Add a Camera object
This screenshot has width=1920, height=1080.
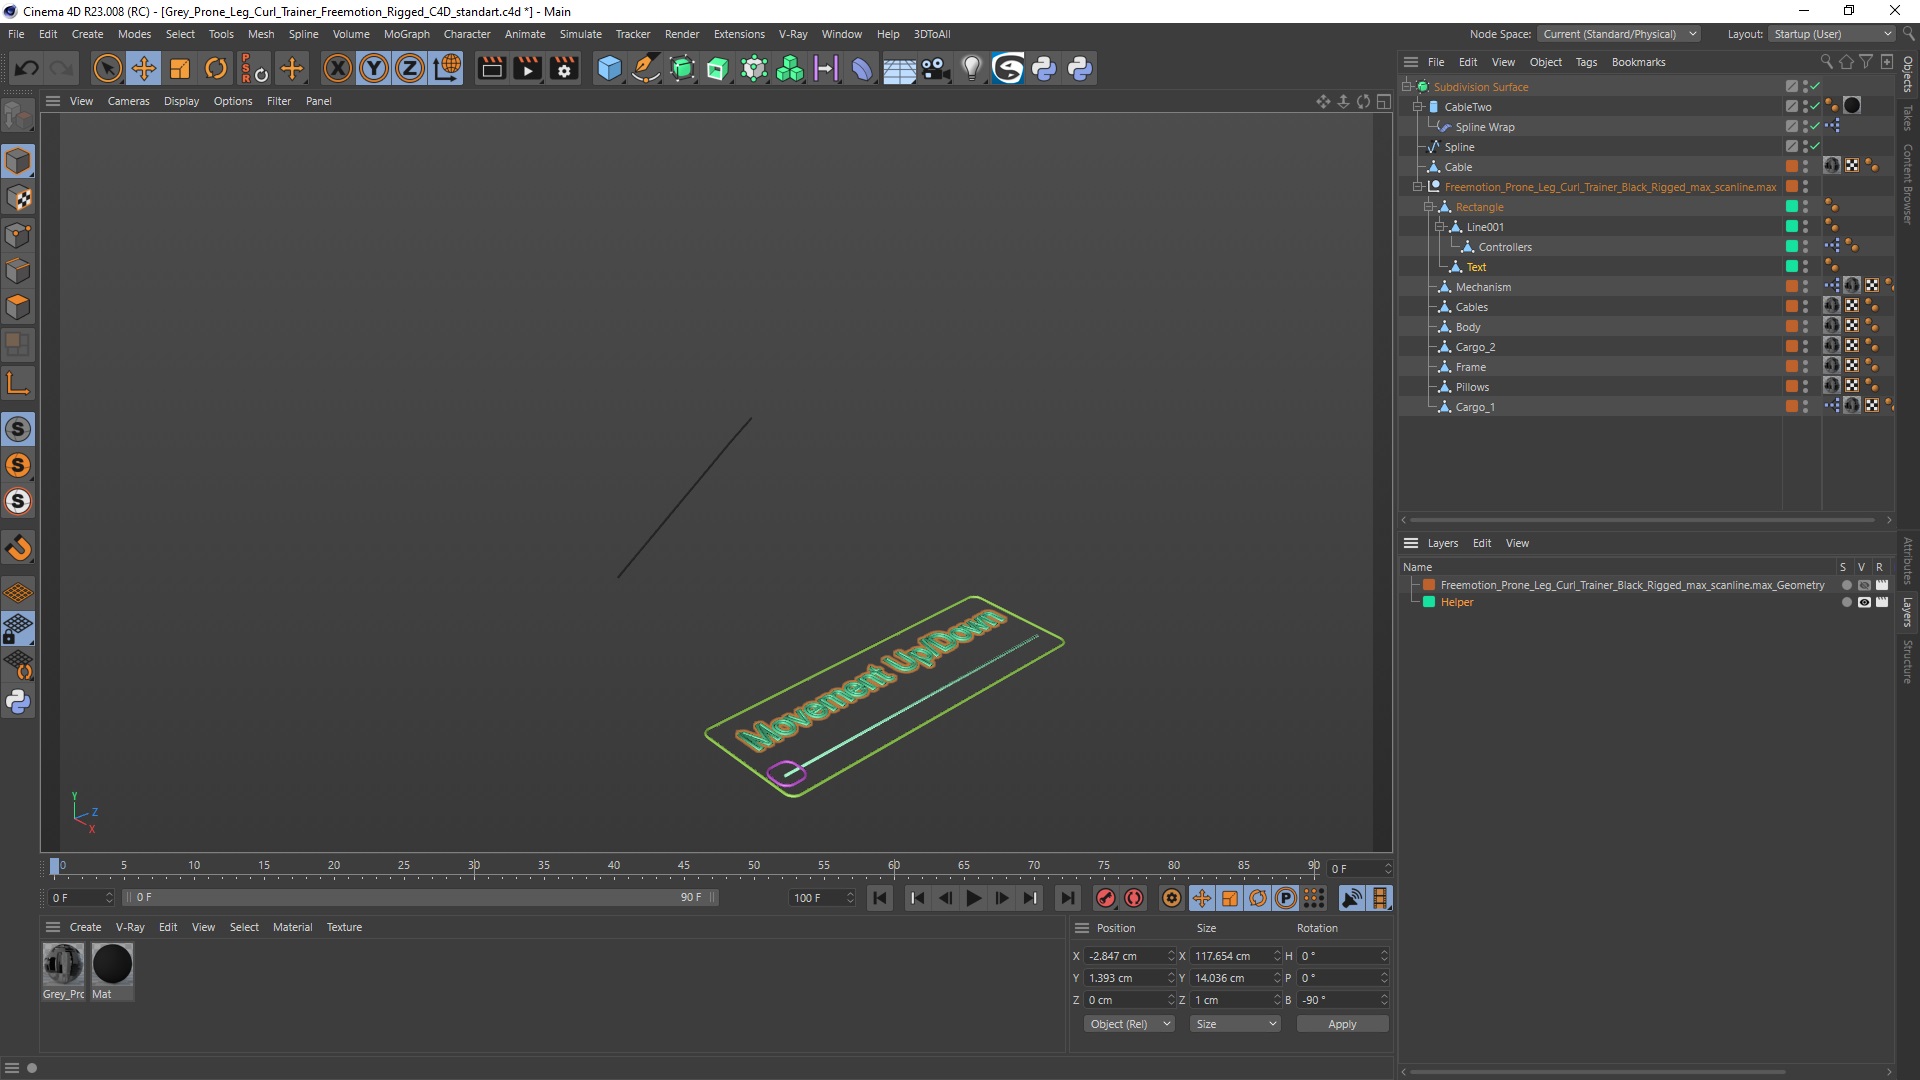coord(935,68)
